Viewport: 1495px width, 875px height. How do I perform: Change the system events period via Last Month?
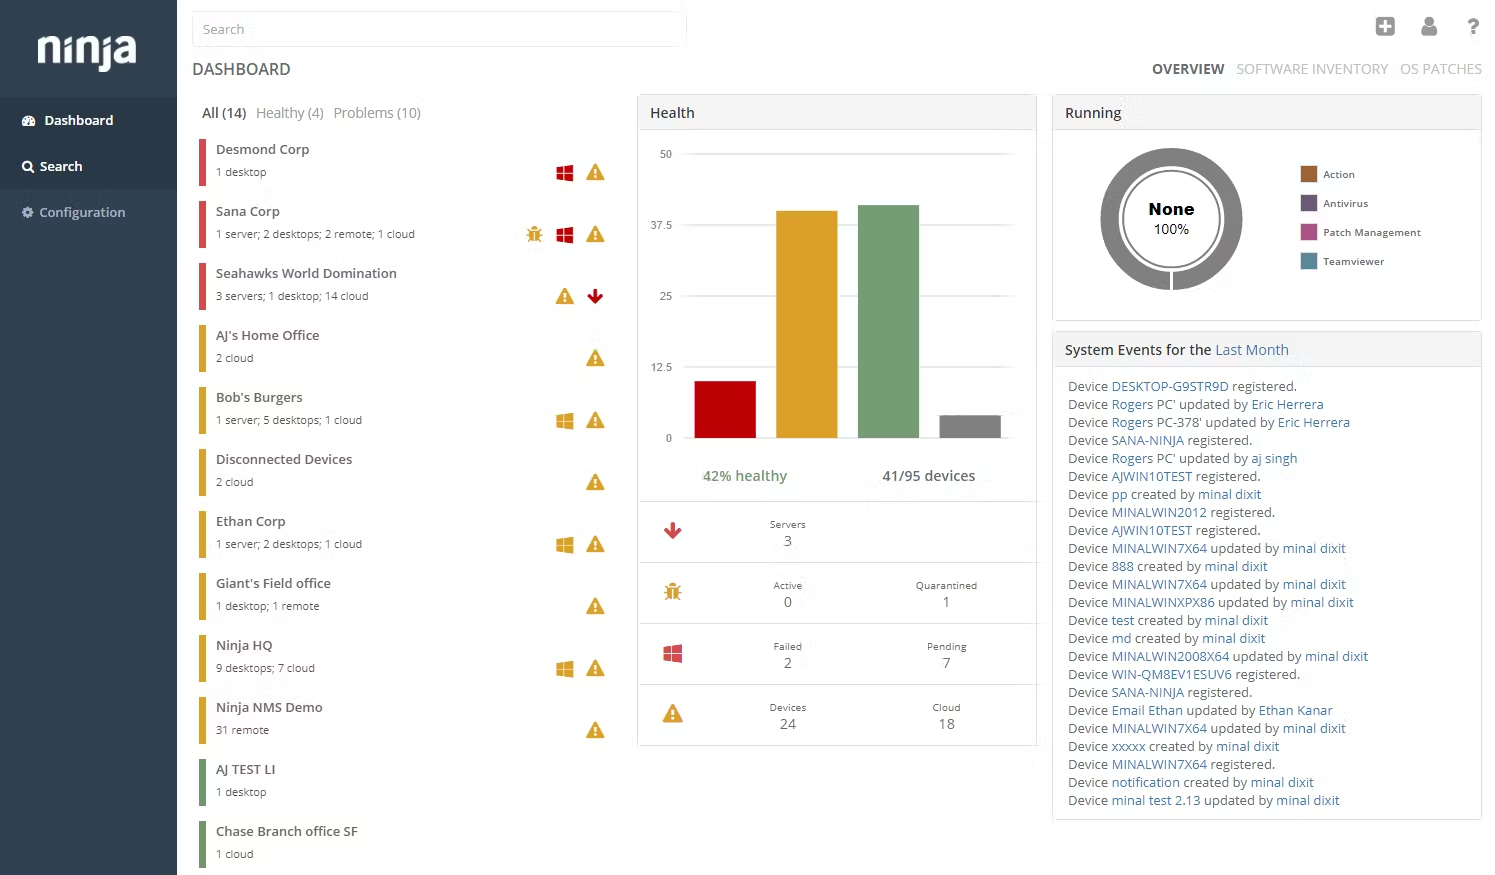(x=1251, y=350)
